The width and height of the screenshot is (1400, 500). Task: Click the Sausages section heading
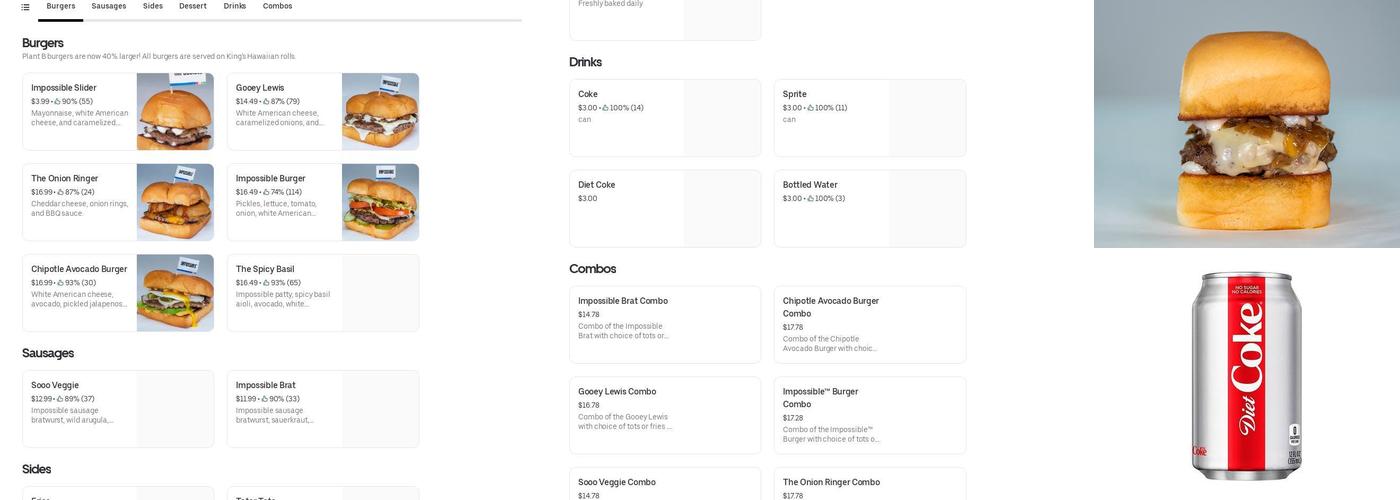[48, 353]
